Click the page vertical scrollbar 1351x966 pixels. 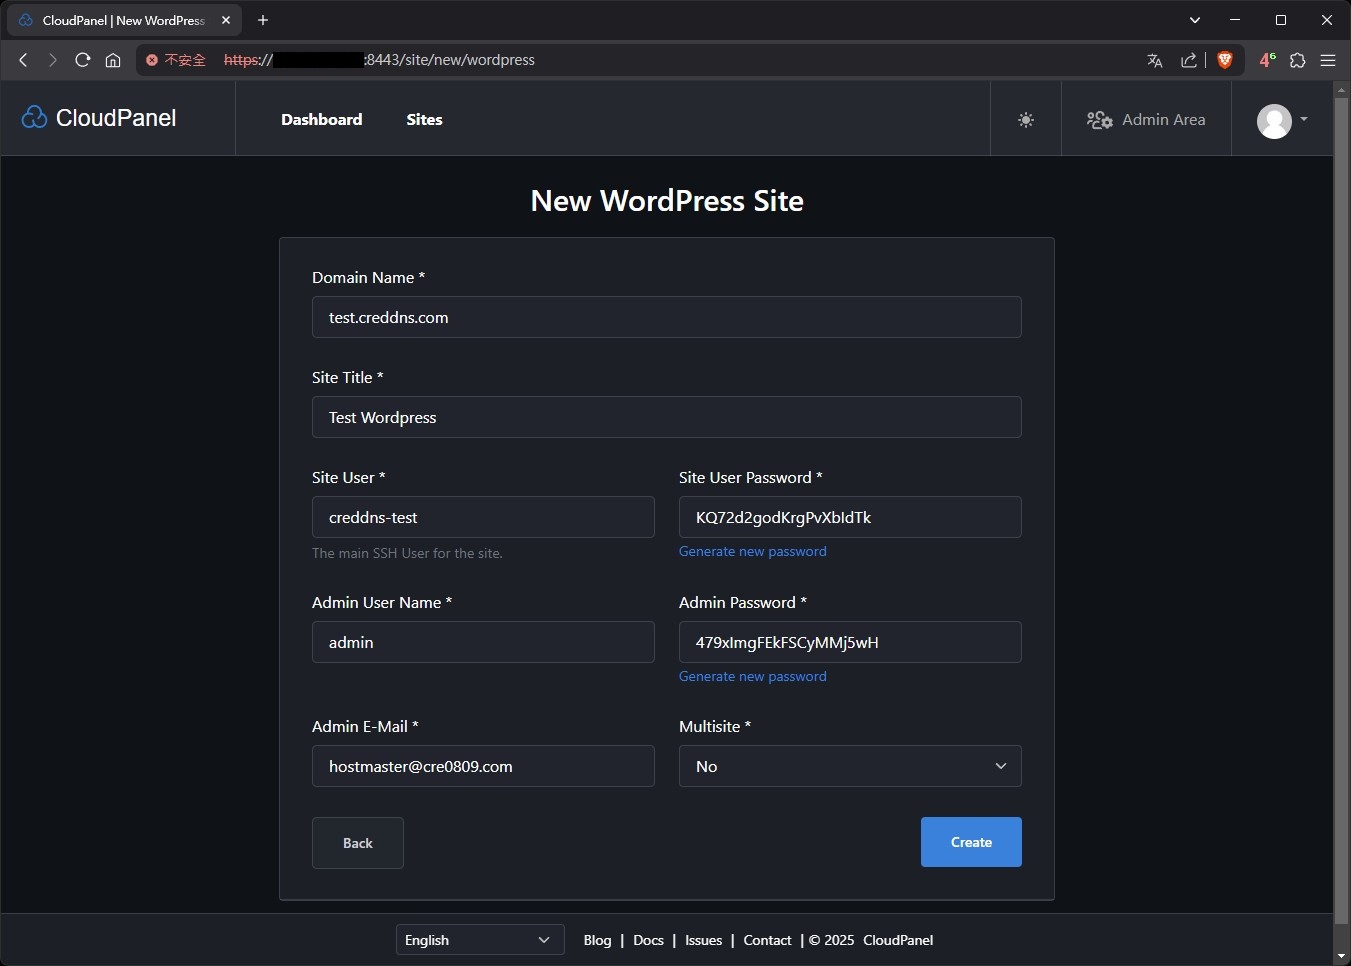[1341, 510]
